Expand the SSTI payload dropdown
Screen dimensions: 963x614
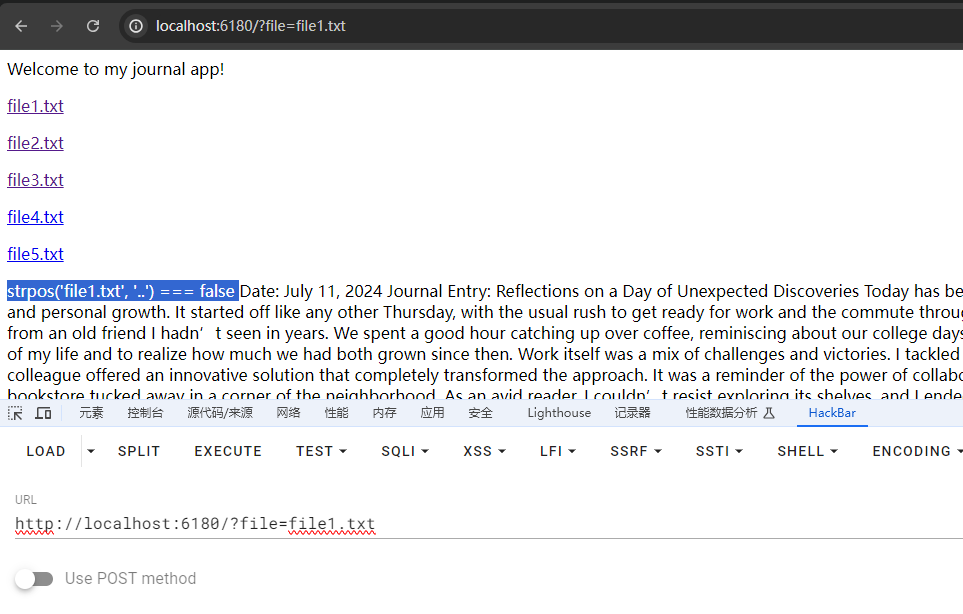719,451
